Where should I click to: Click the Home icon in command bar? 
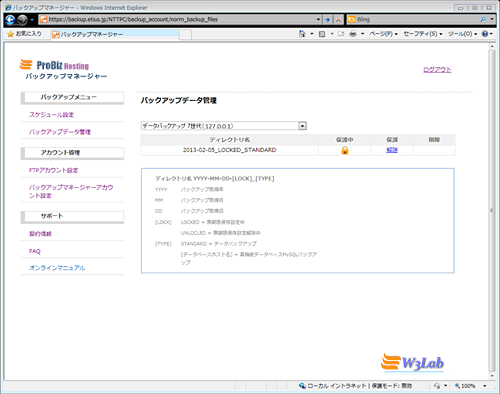[302, 34]
